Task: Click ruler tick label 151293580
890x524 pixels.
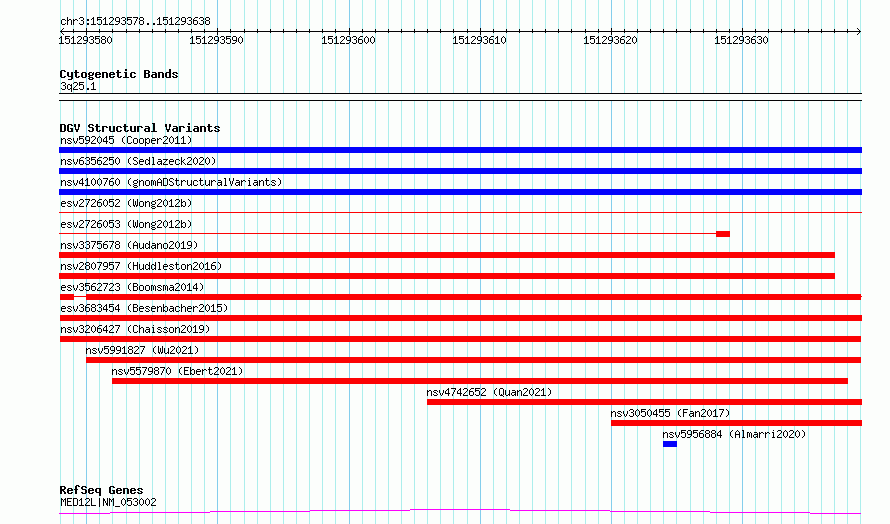Action: coord(85,40)
